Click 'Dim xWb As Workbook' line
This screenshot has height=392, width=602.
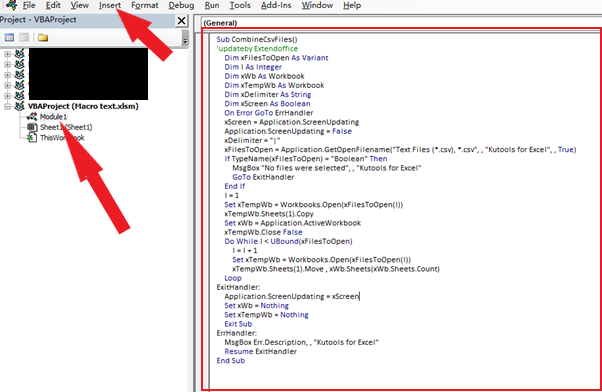[265, 76]
